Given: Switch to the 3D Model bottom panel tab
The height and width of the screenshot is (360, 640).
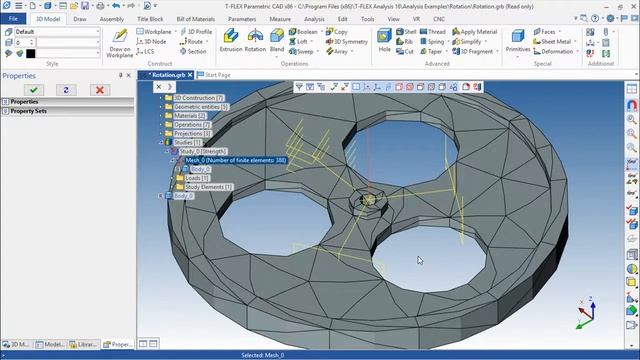Looking at the screenshot, I should [x=16, y=344].
